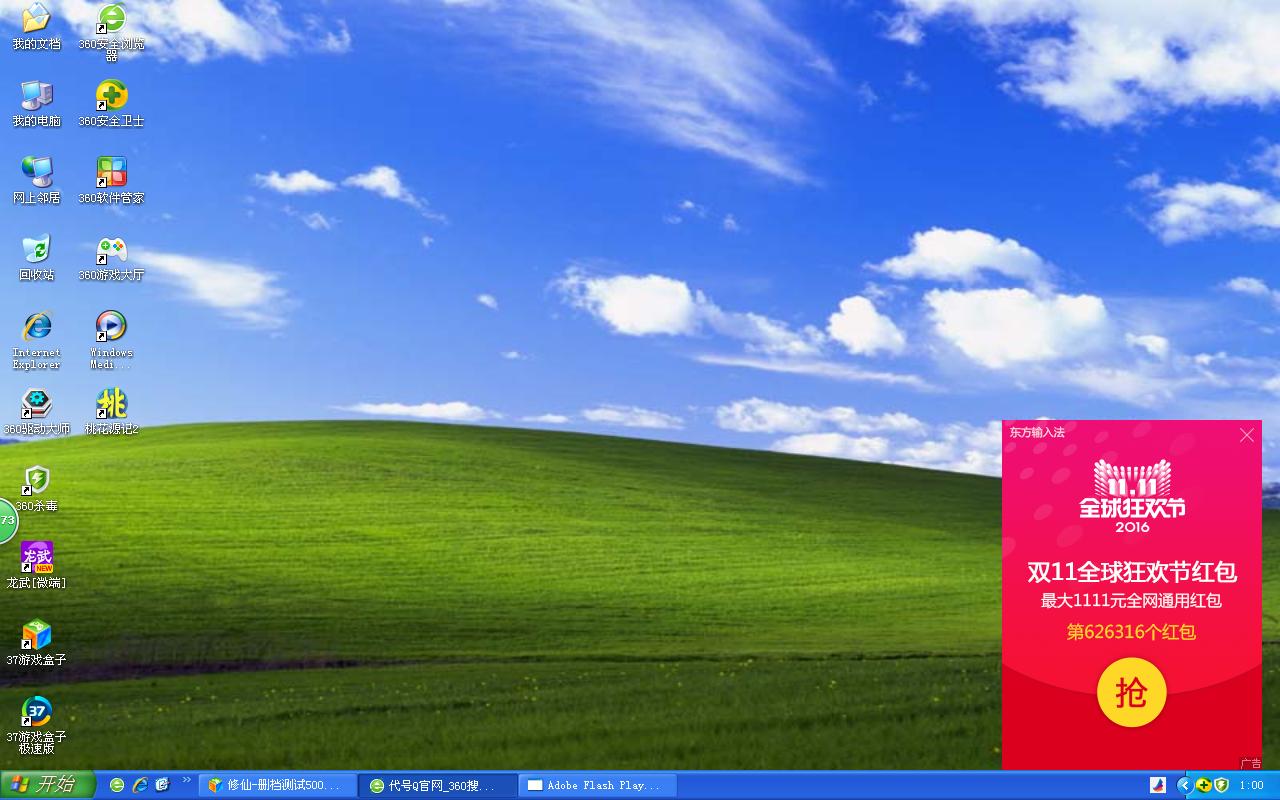Viewport: 1280px width, 800px height.
Task: Switch to 修仙-删档测试500 taskbar window
Action: click(x=278, y=785)
